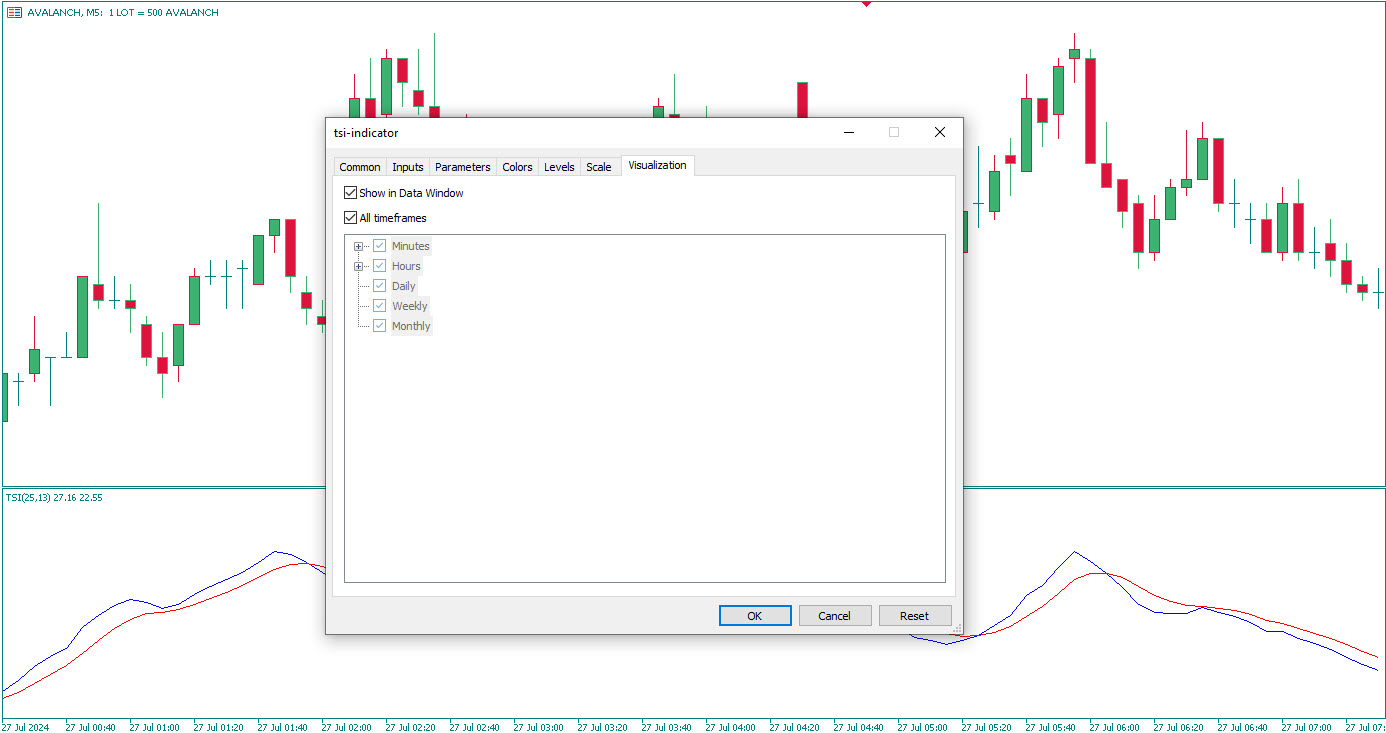Expand the Hours tree node
1386x733 pixels.
coord(358,266)
